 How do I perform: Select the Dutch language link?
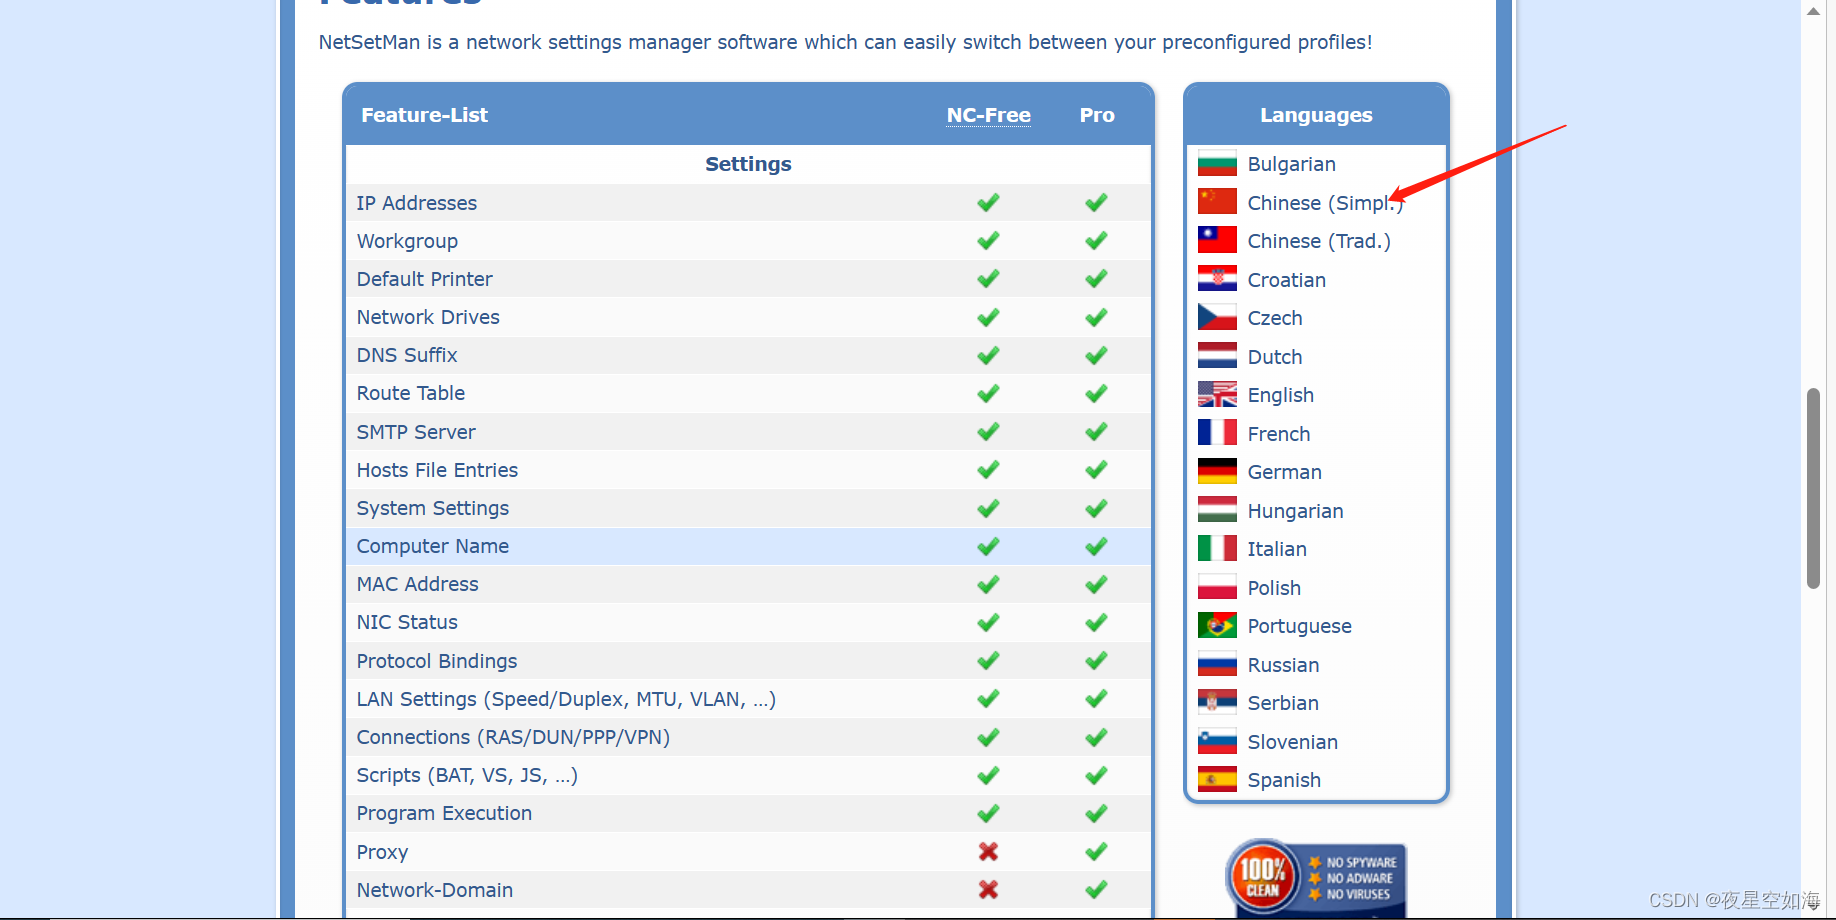[x=1275, y=357]
